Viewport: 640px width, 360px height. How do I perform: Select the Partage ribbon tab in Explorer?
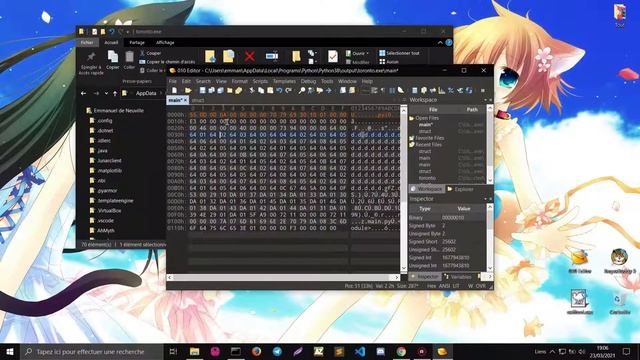tap(137, 42)
